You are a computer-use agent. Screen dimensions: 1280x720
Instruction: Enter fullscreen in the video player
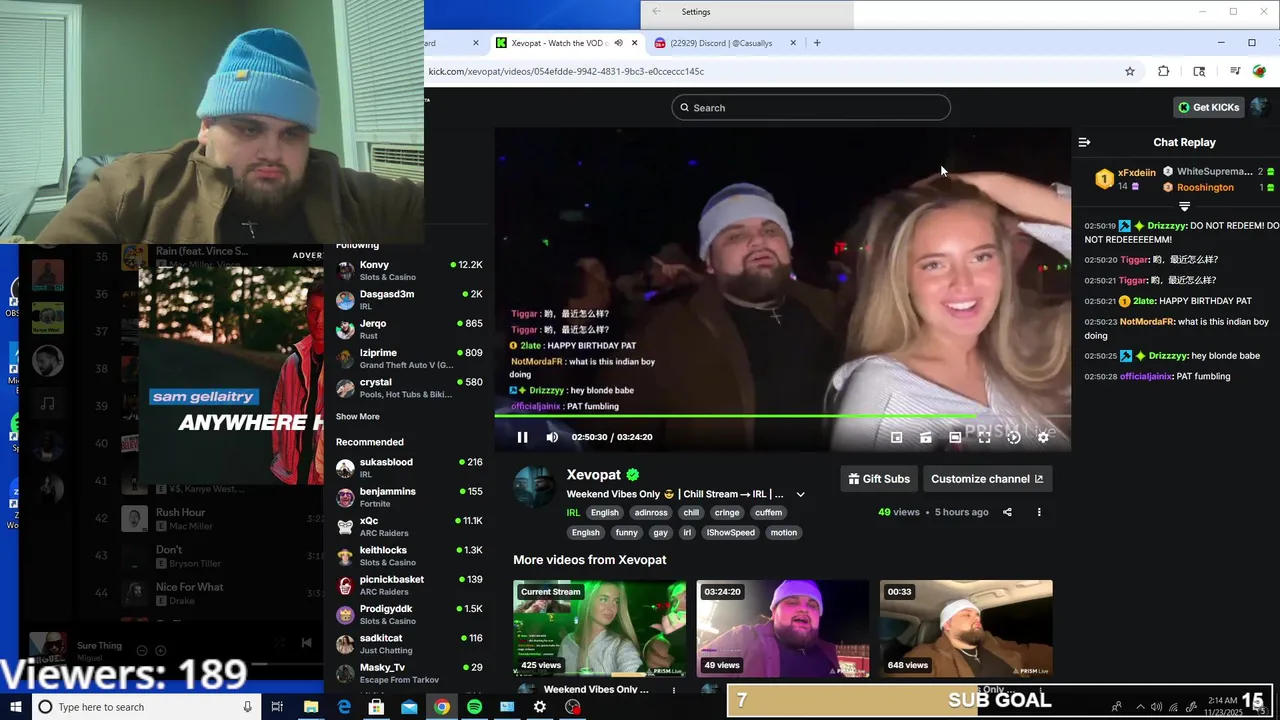(984, 437)
